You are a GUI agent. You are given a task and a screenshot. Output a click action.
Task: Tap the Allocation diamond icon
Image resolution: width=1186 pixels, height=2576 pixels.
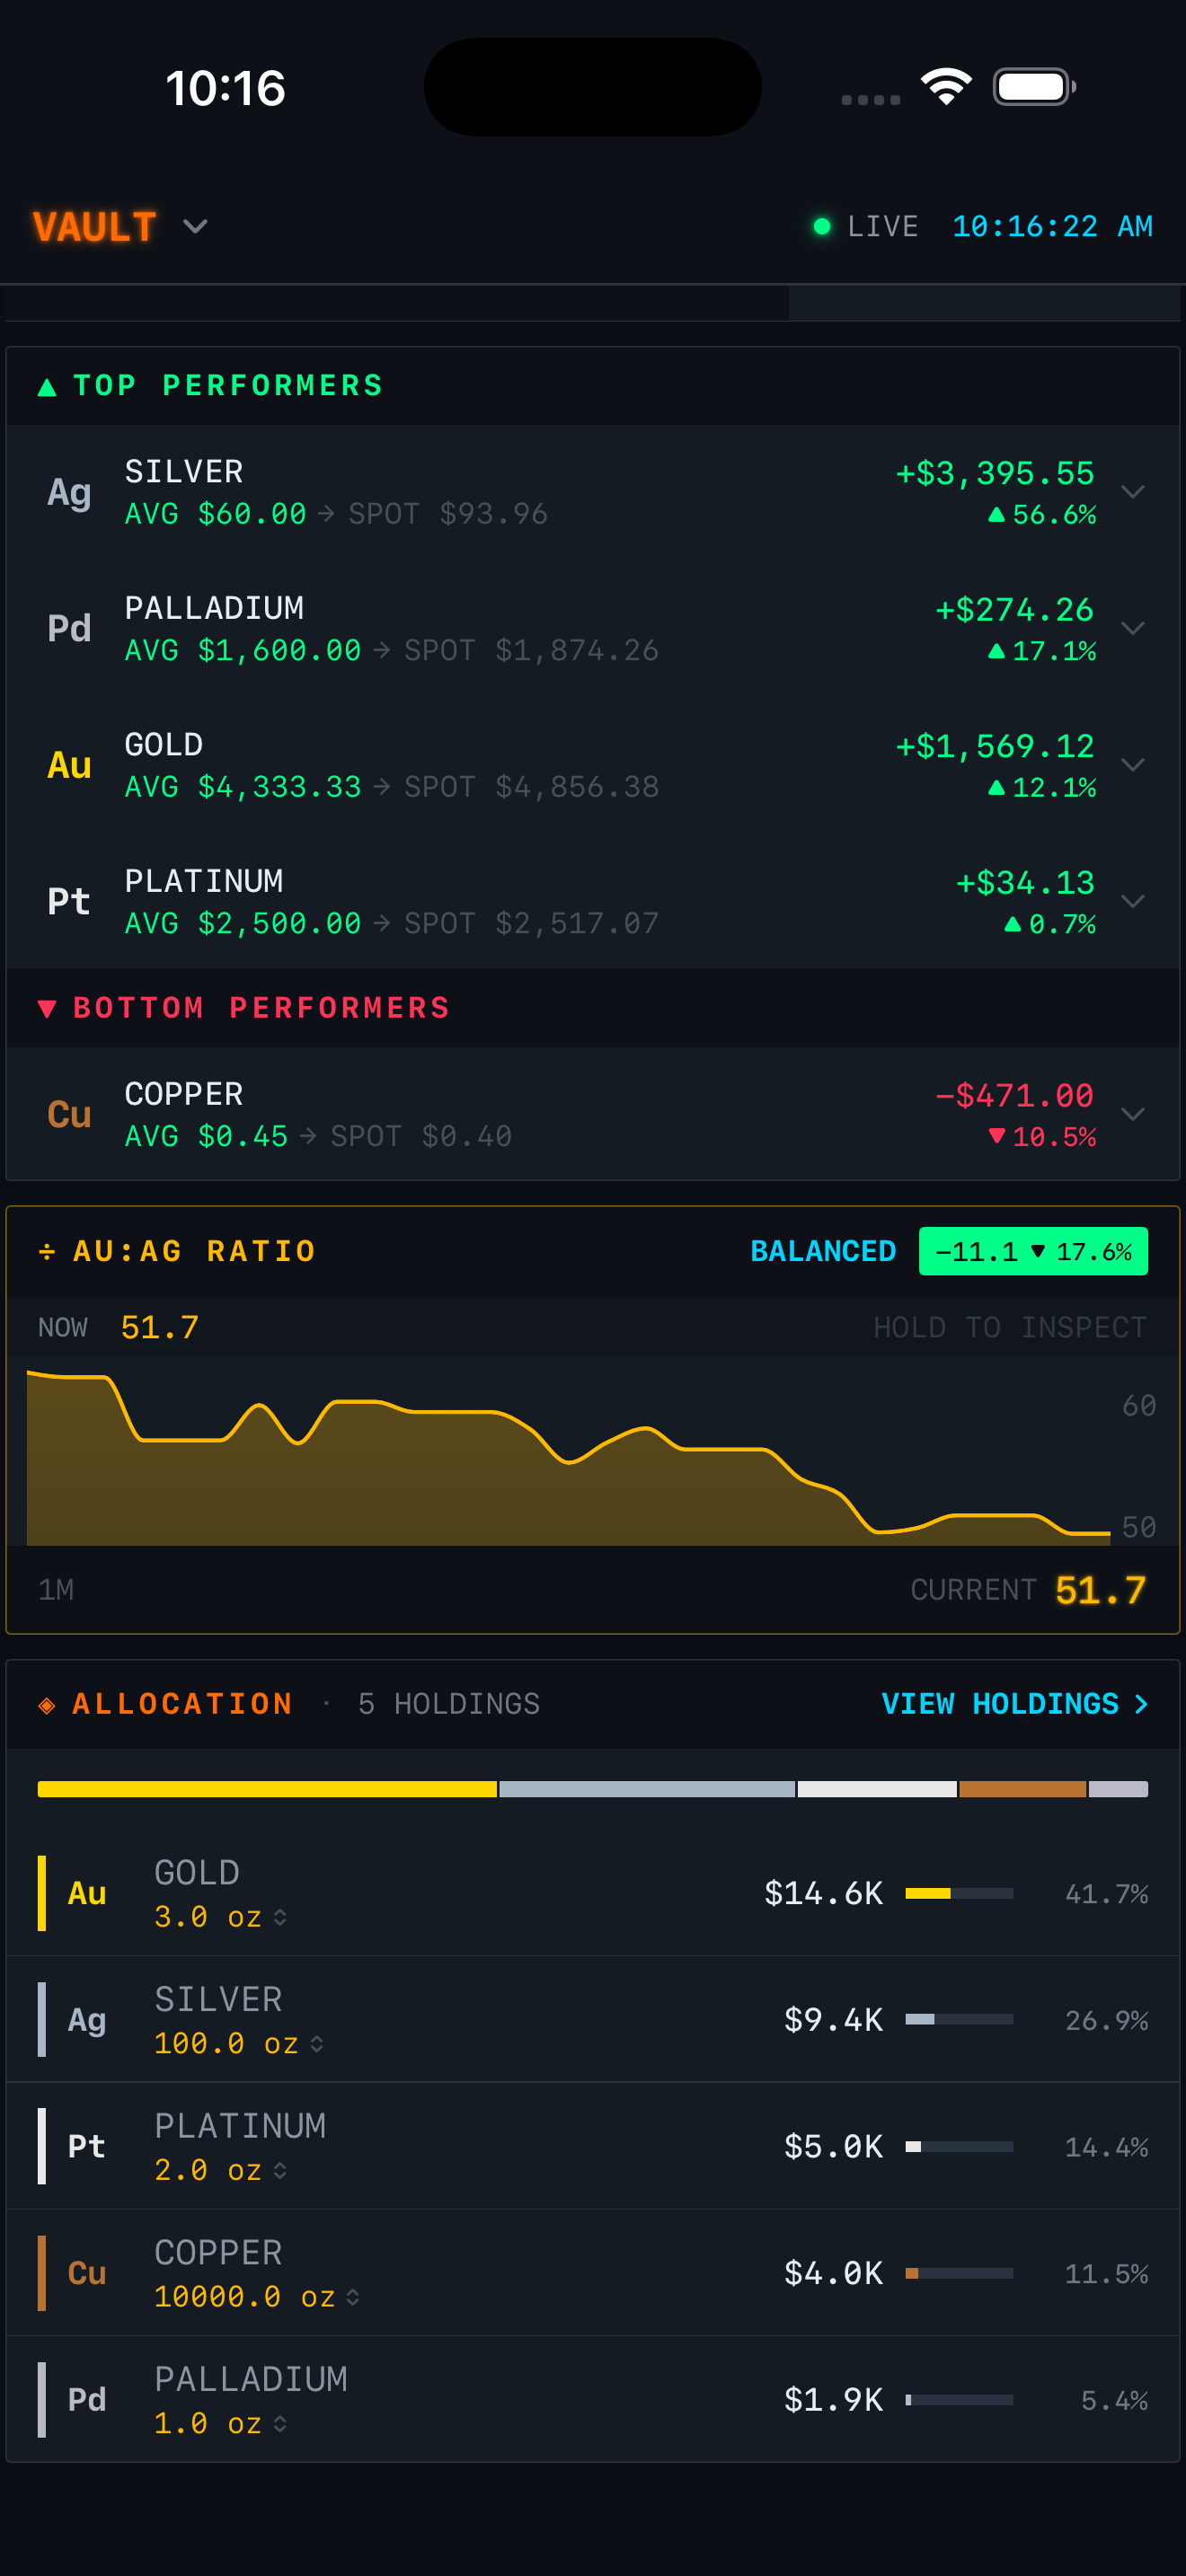click(x=47, y=1705)
